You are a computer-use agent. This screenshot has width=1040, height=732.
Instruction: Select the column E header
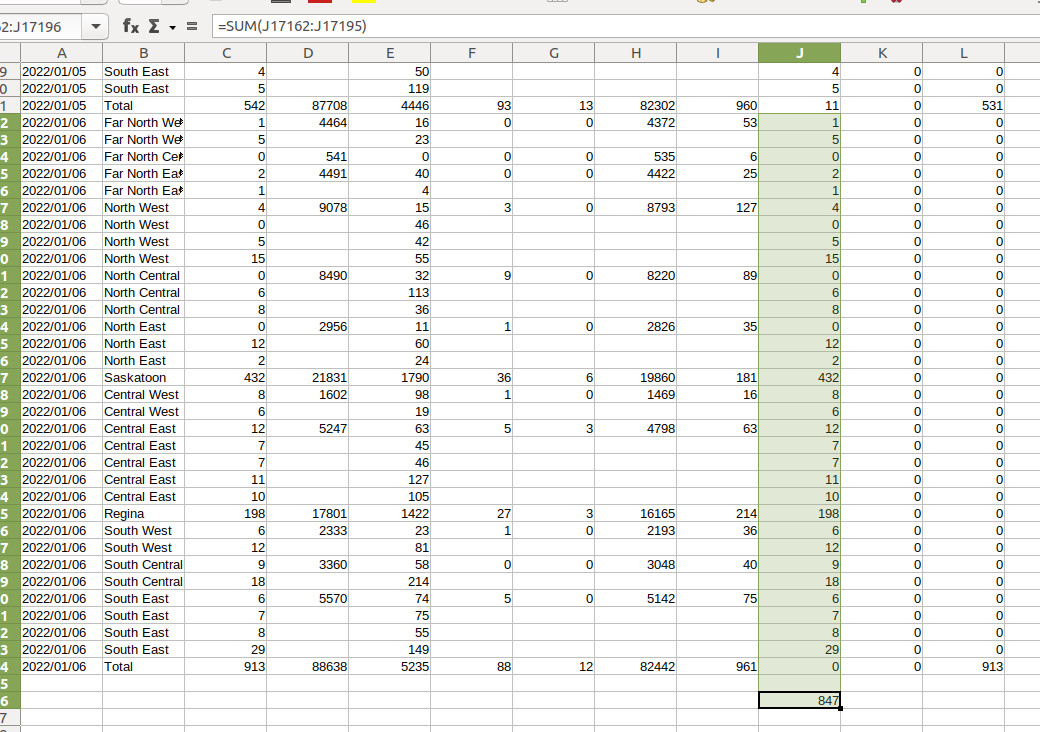390,54
